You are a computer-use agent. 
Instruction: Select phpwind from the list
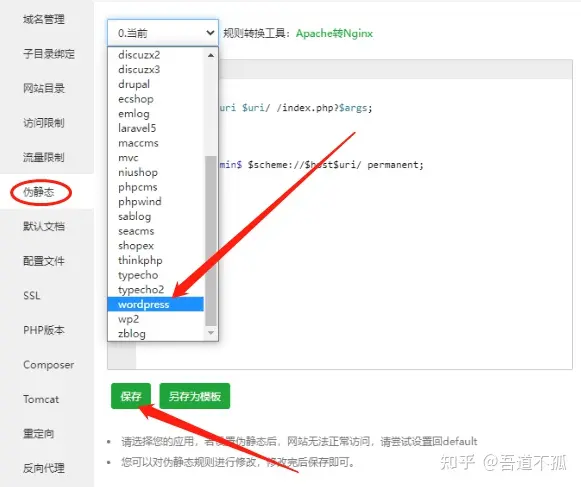click(x=156, y=202)
